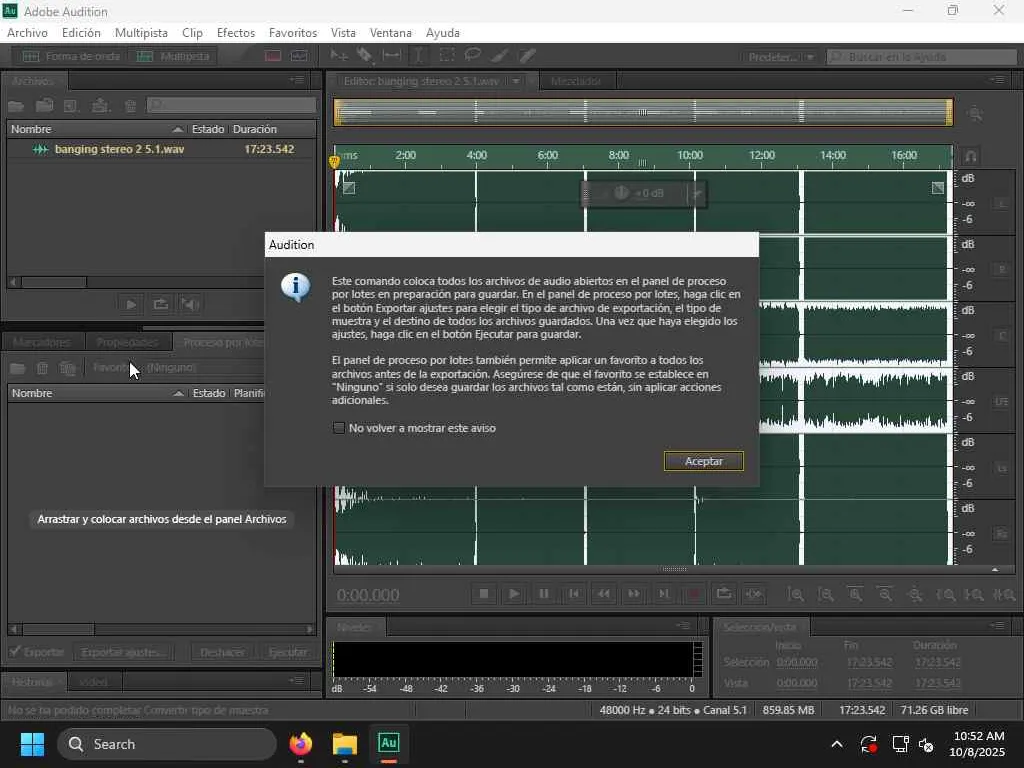Click the Stop button in transport controls
Viewport: 1024px width, 768px height.
[x=484, y=594]
